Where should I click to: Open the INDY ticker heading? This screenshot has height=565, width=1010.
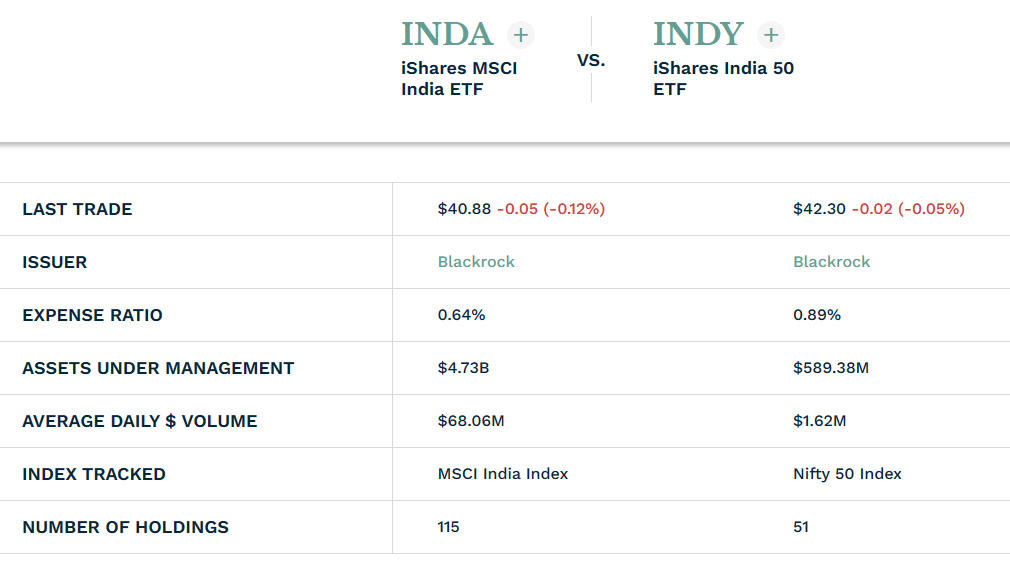[x=698, y=34]
